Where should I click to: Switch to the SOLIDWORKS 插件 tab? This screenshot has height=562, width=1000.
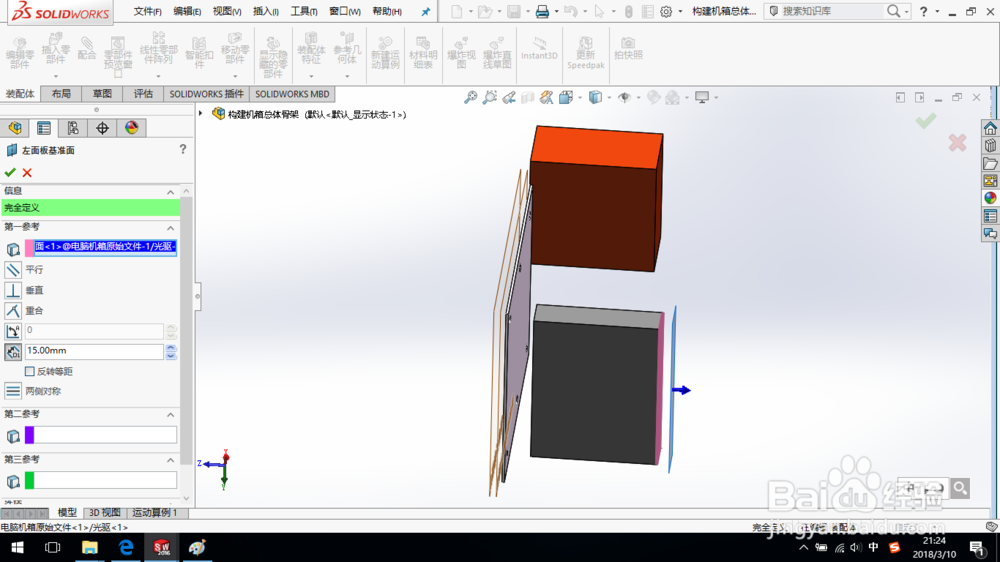pos(207,94)
